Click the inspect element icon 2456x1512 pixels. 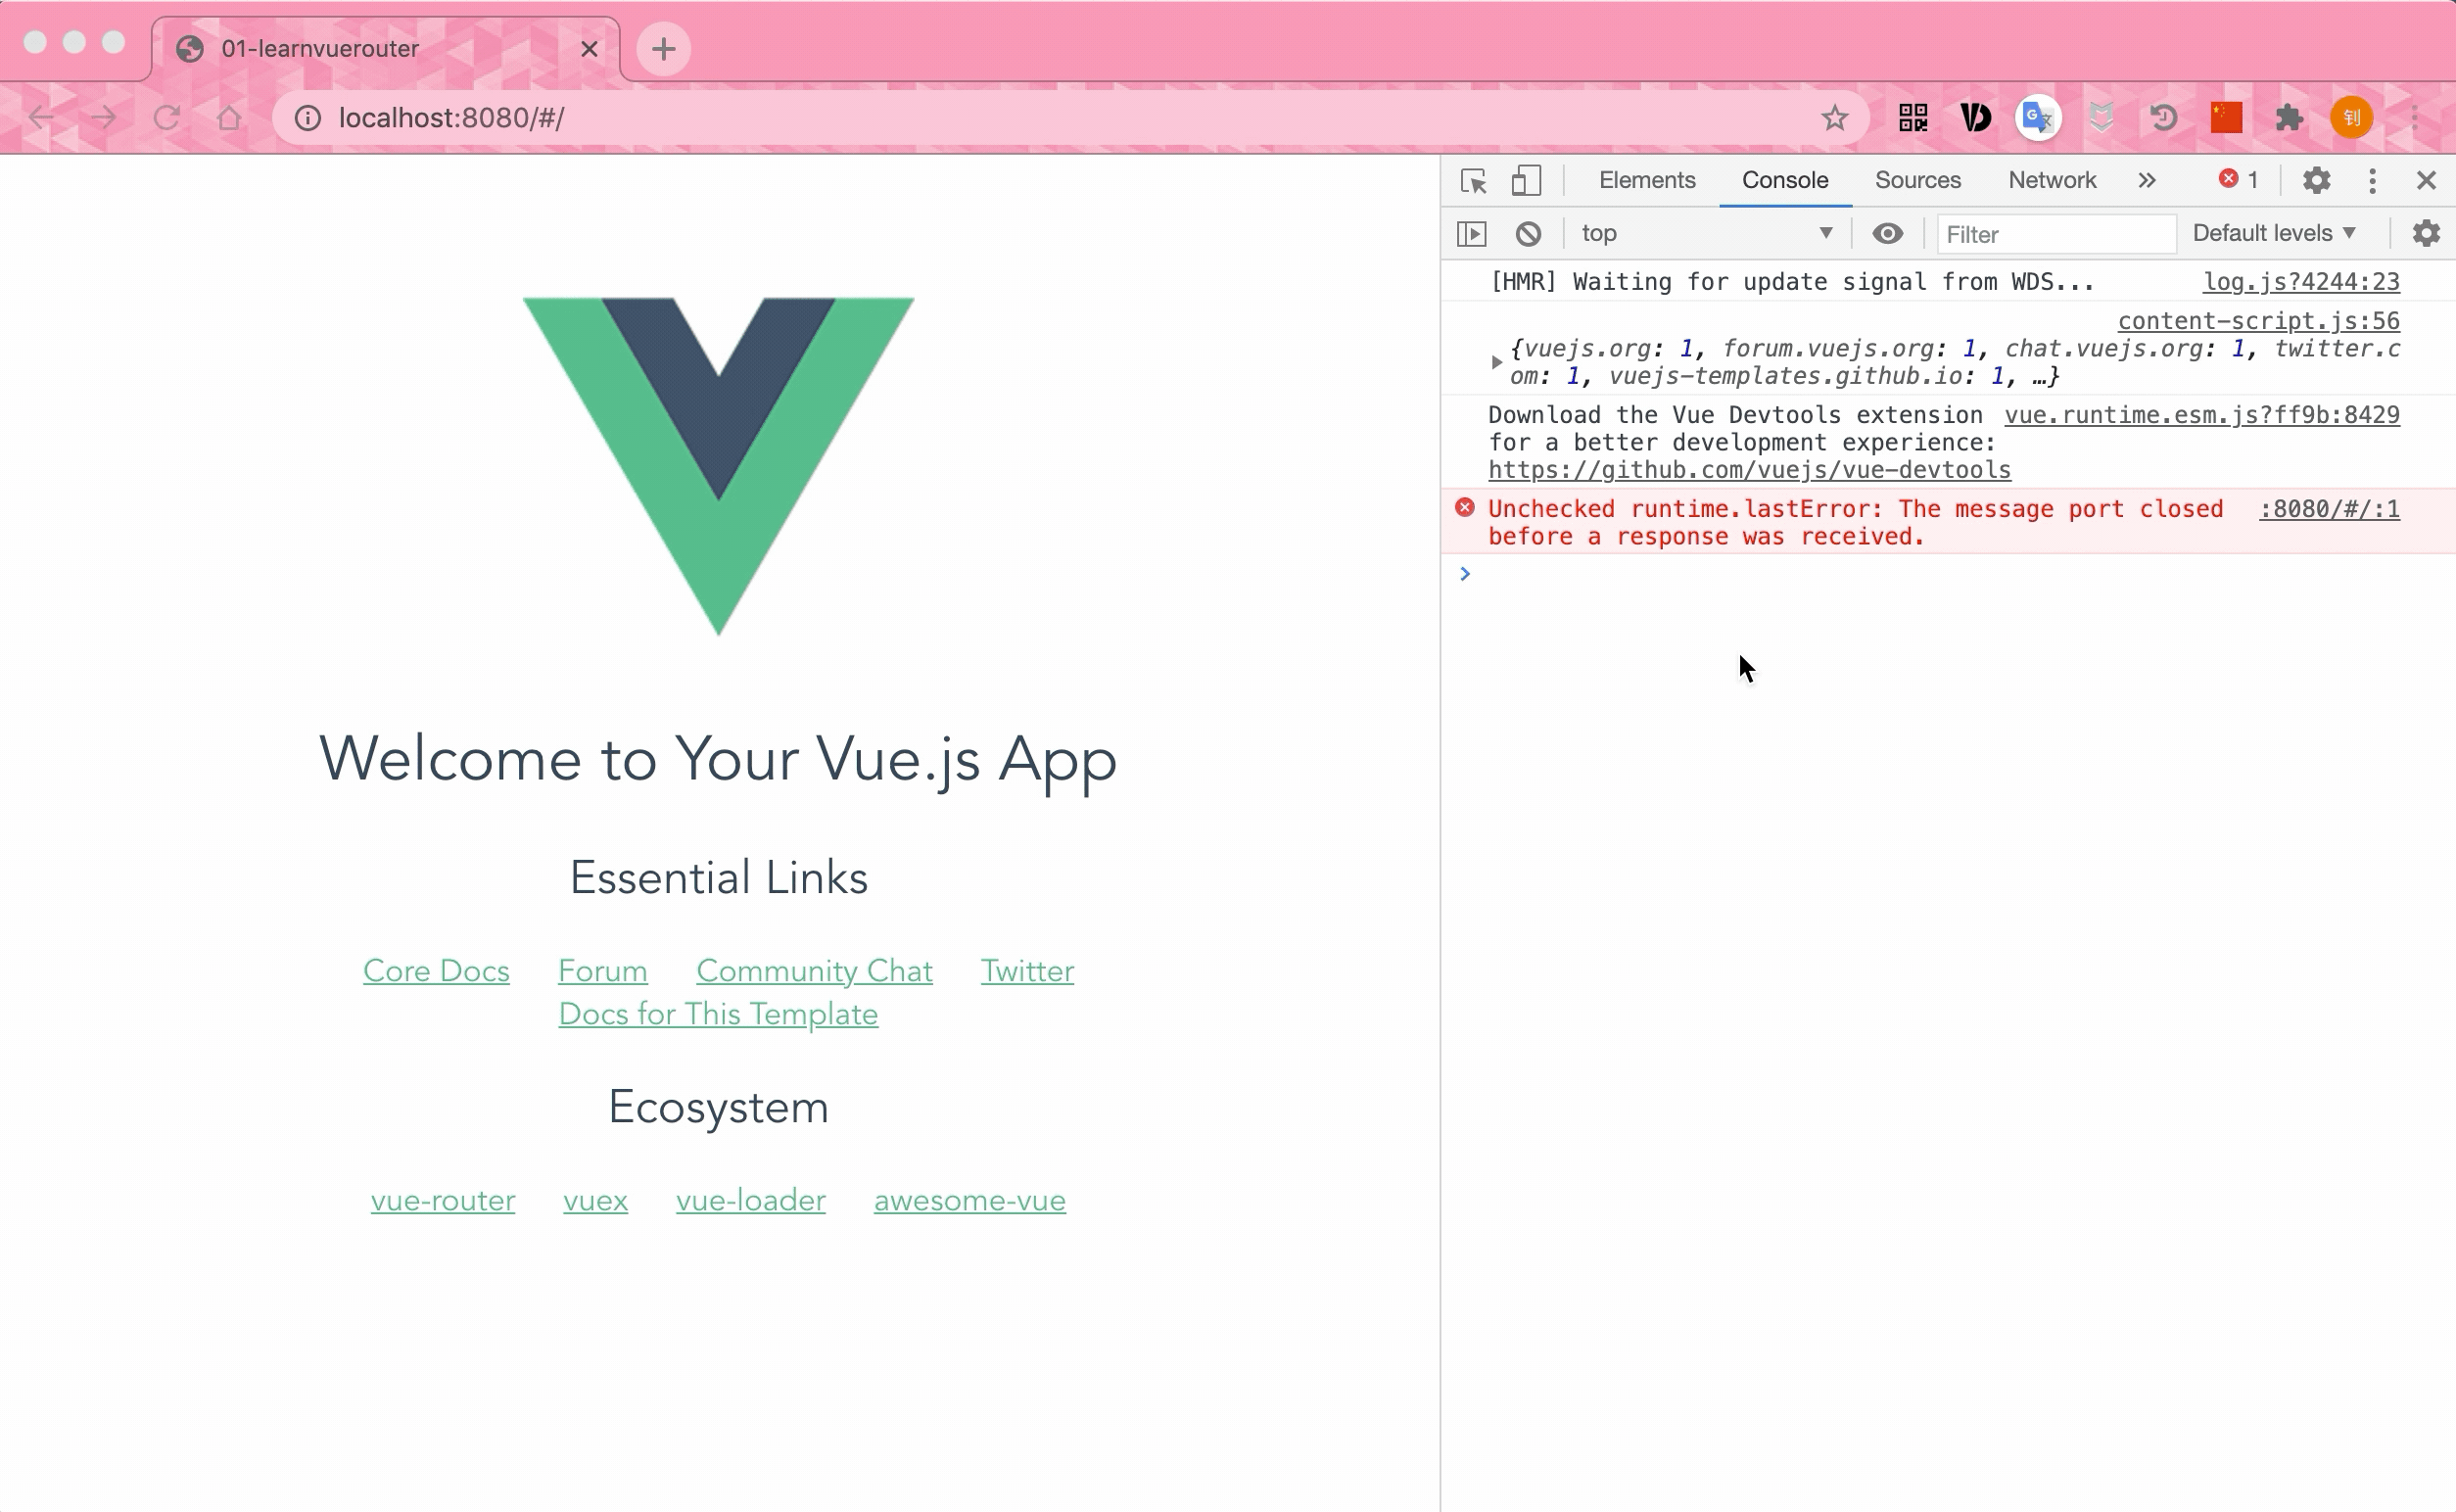point(1474,180)
